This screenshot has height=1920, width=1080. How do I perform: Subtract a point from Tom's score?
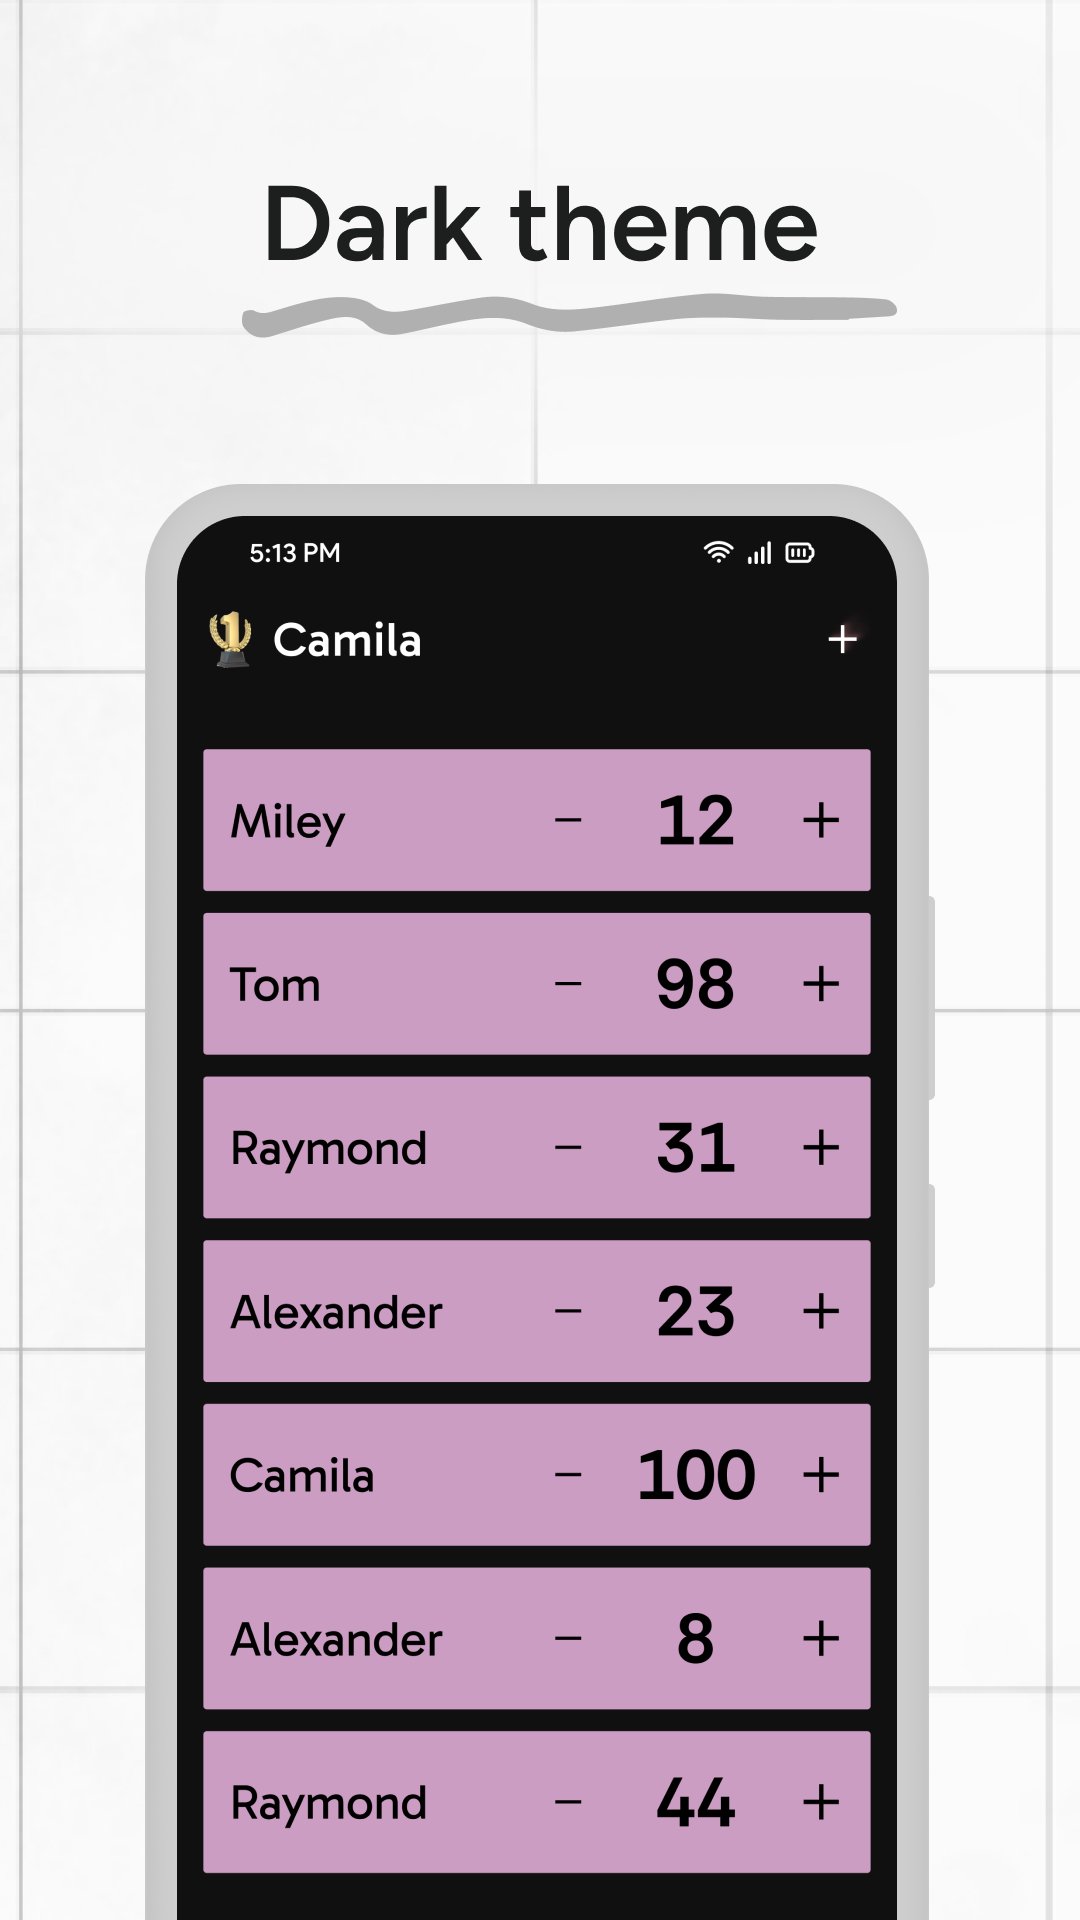pyautogui.click(x=568, y=984)
